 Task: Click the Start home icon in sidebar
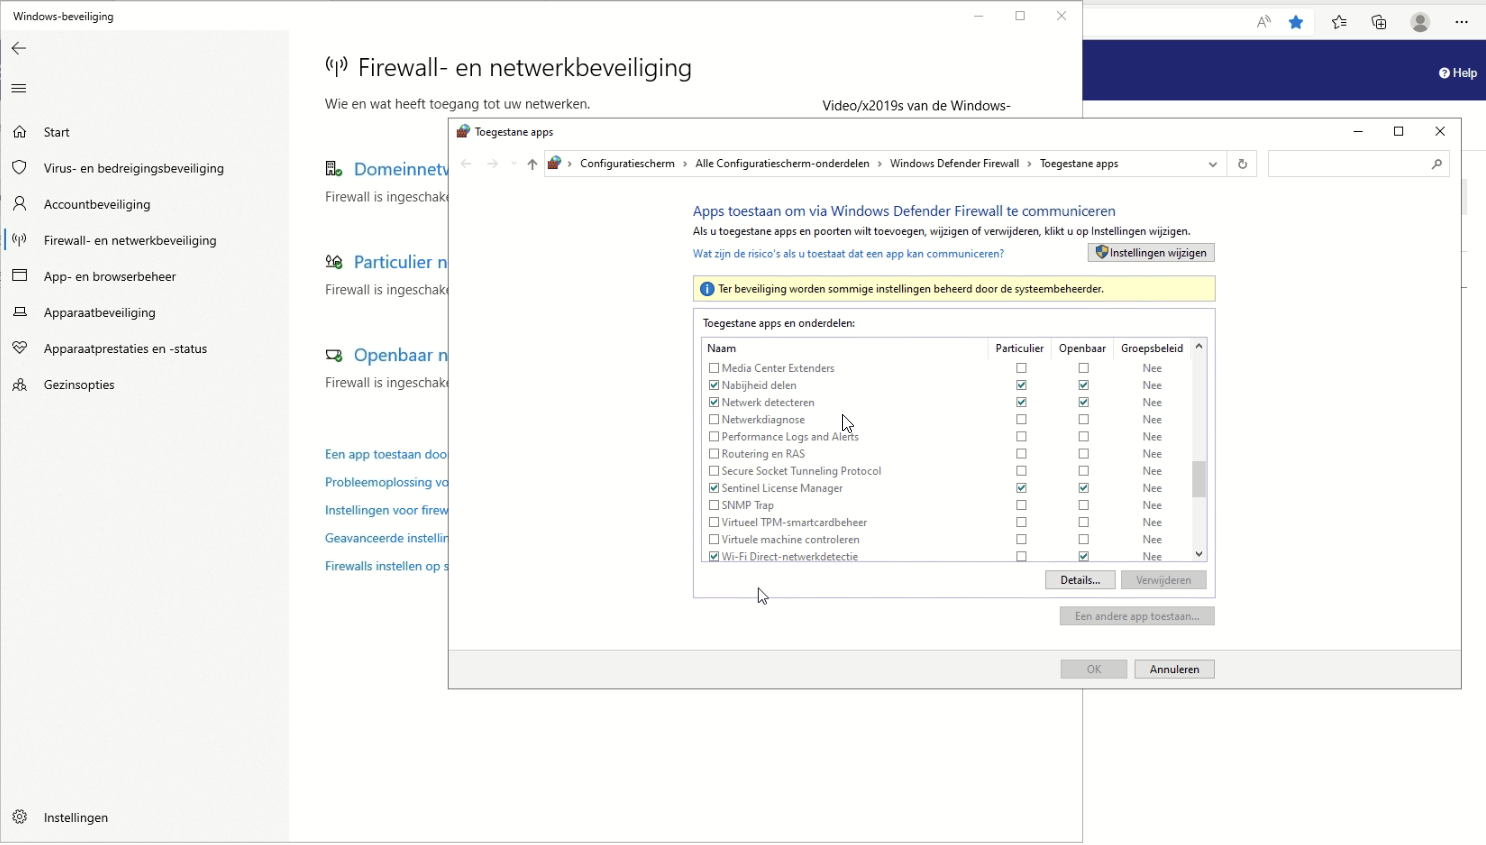pyautogui.click(x=20, y=132)
